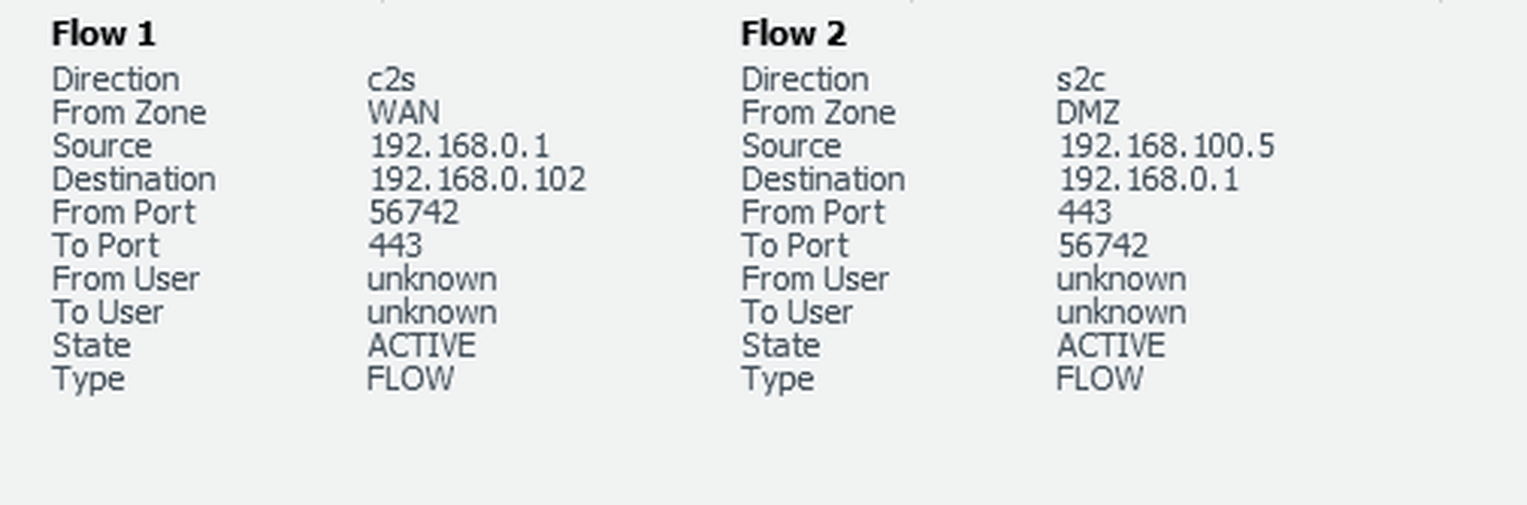The width and height of the screenshot is (1527, 505).
Task: Click Flow 2 To User unknown value
Action: (x=1121, y=312)
